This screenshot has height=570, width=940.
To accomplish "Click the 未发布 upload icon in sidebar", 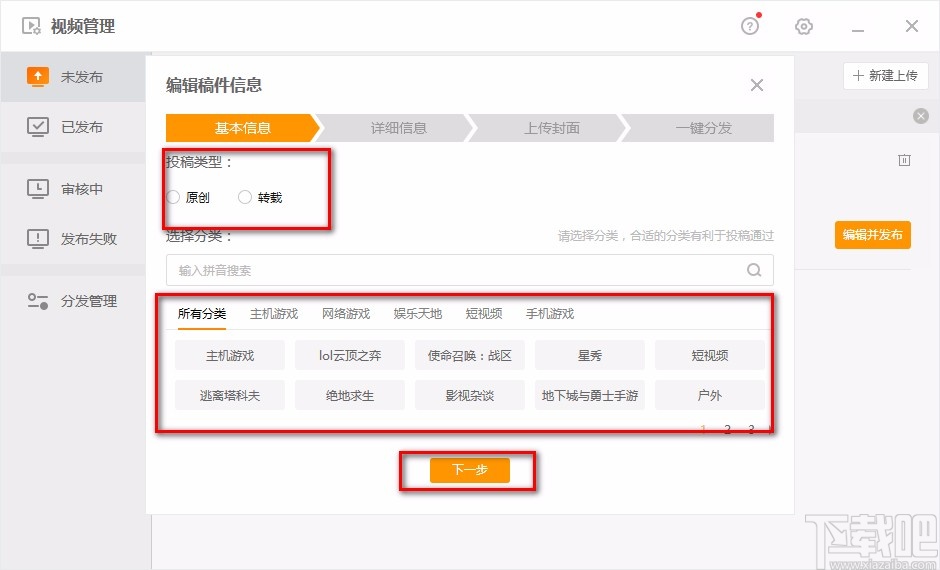I will [38, 77].
